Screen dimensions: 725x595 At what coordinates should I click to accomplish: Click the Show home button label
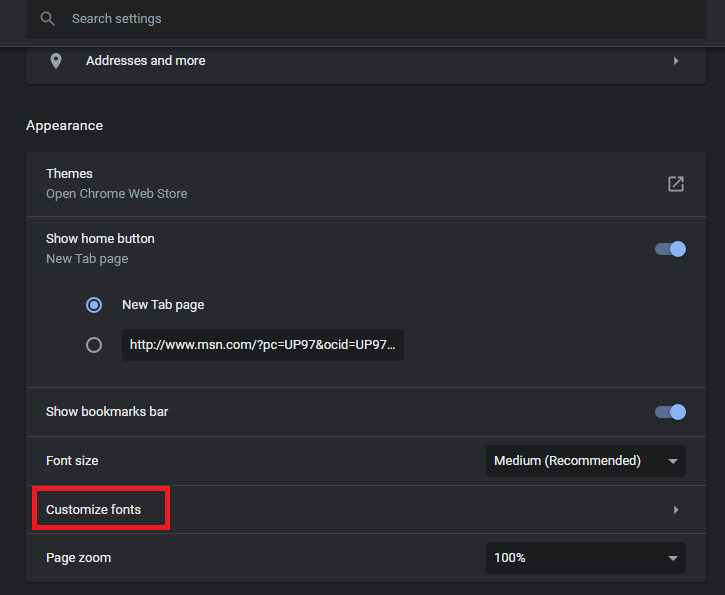coord(100,239)
